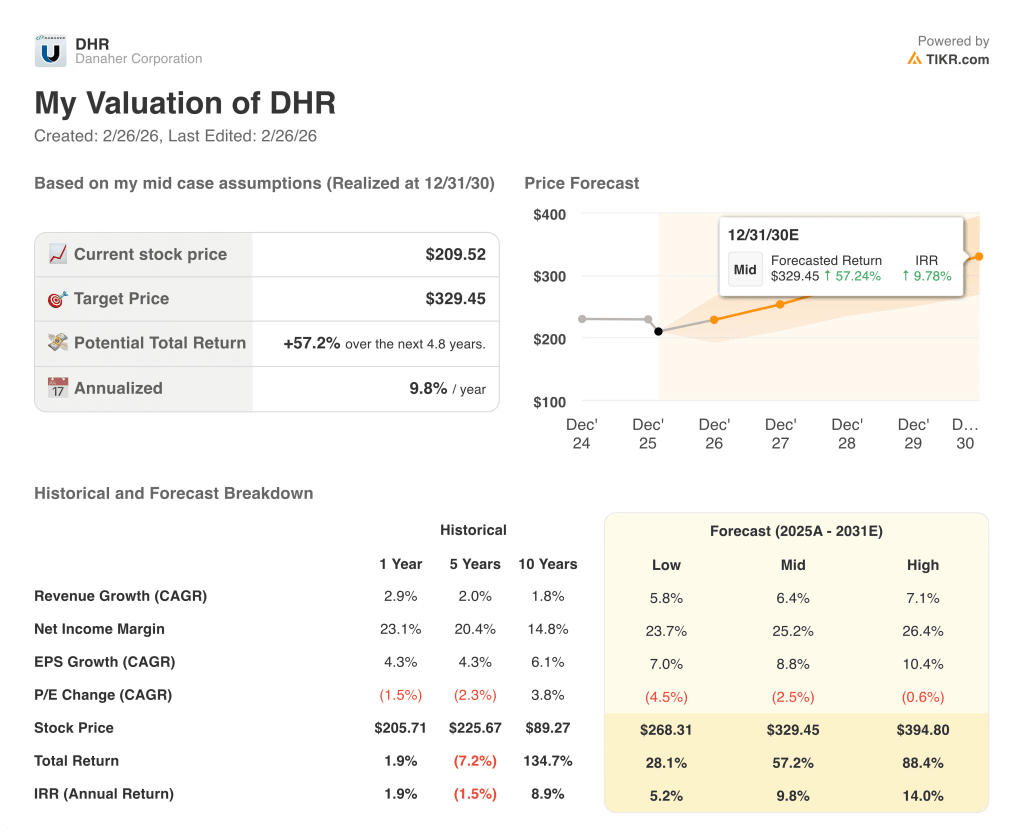Select the $329.45 Target Price value
Viewport: 1024px width, 832px height.
point(455,298)
